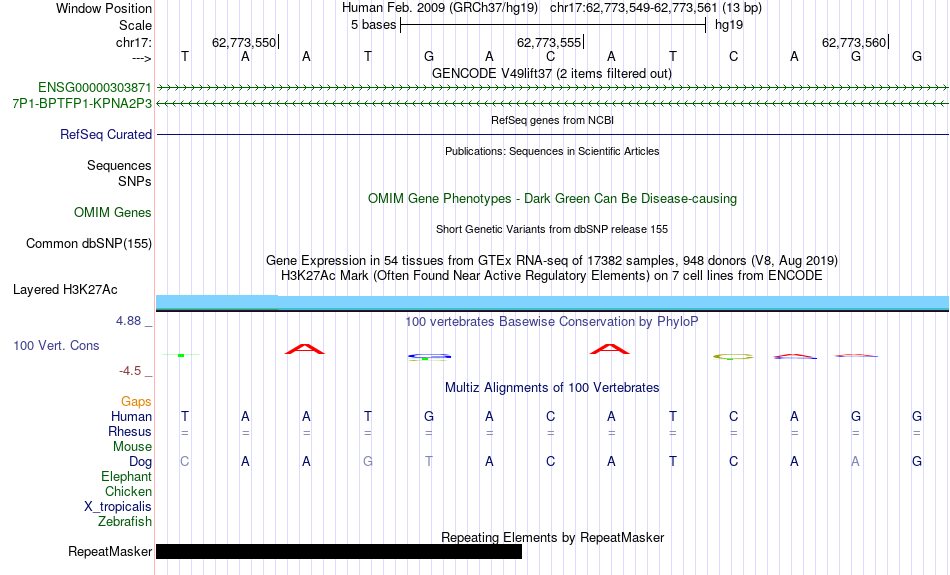Click the GTEx Gene Expression title
Screen dimensions: 950x575
(x=552, y=261)
